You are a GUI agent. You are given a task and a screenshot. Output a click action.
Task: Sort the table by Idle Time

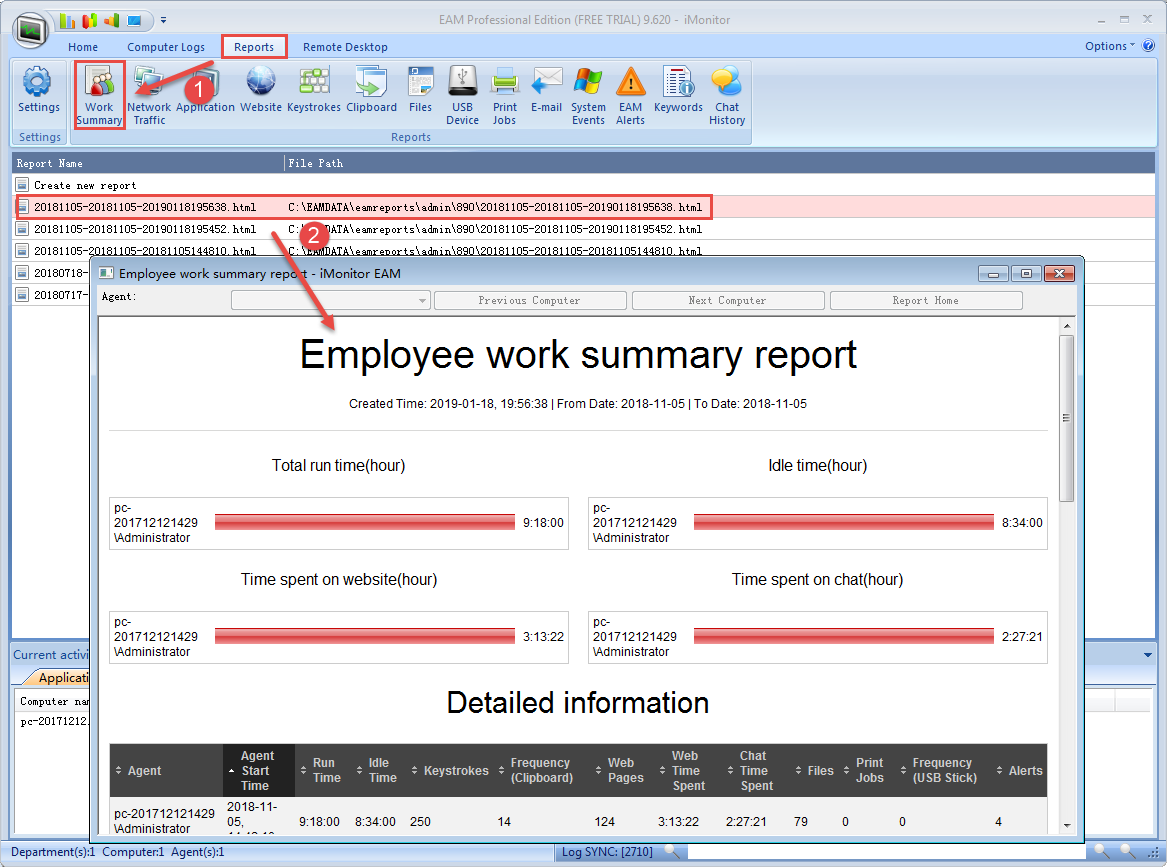click(x=377, y=771)
